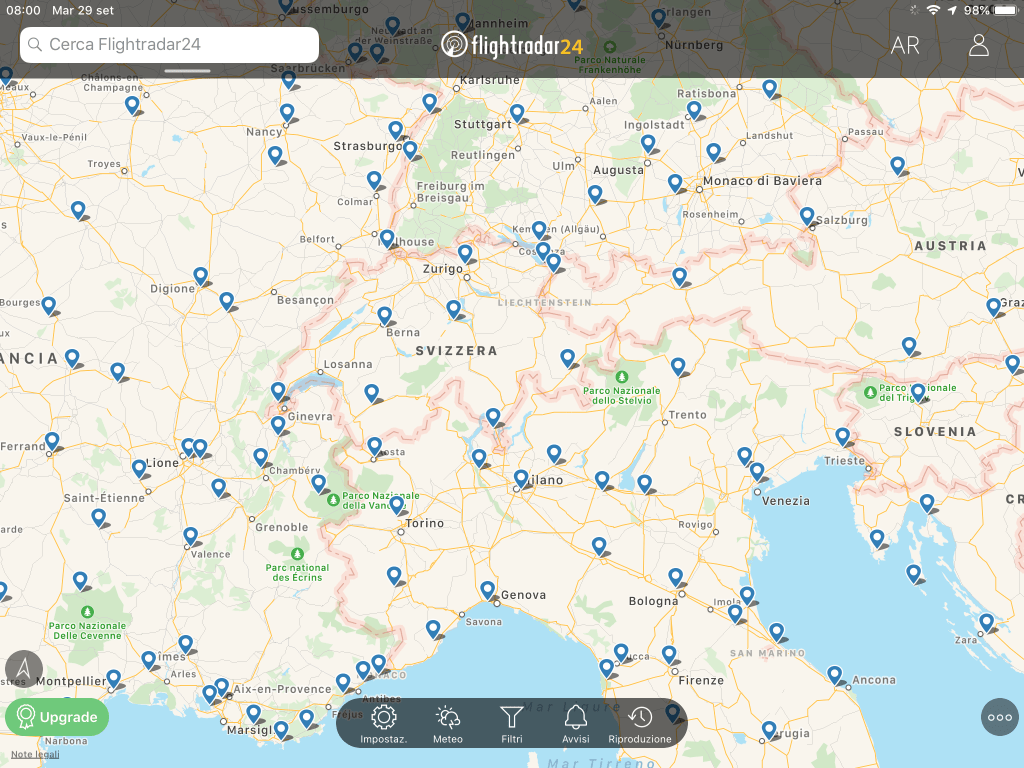
Task: Select the airport pin near Trieste
Action: click(x=843, y=437)
